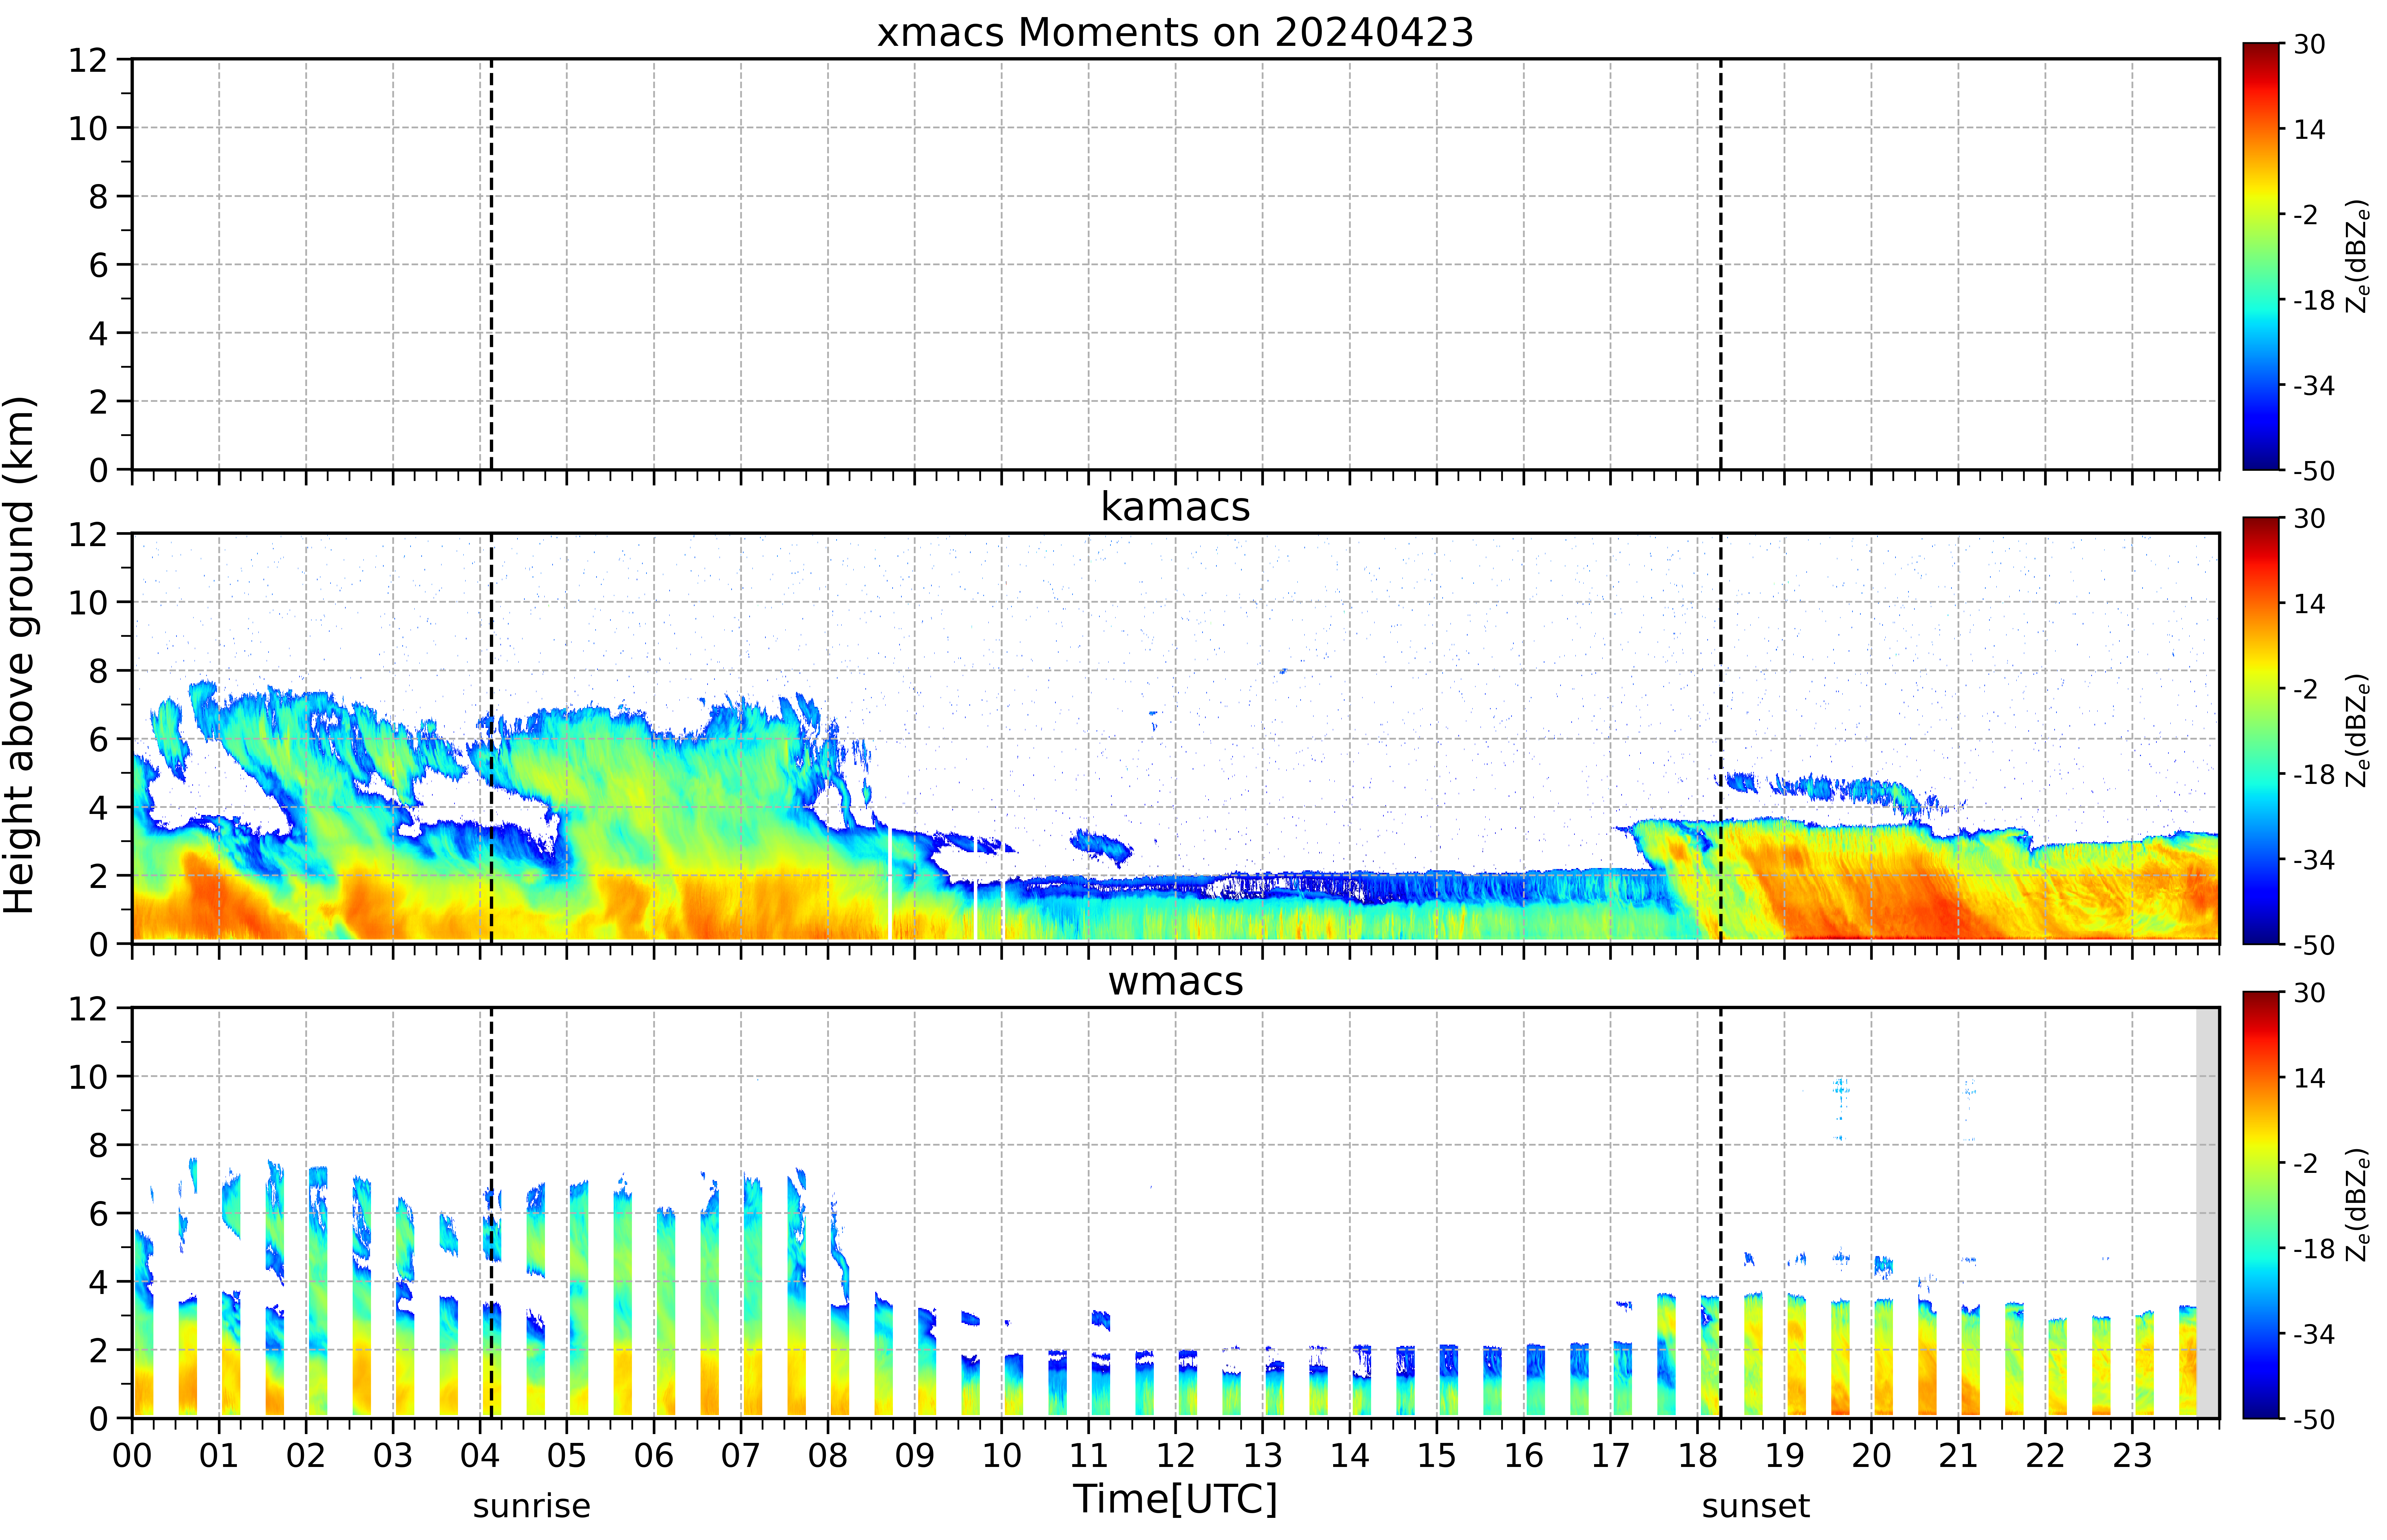2387x1540 pixels.
Task: Click the kamacs panel's "6" height tick label
Action: click(98, 740)
